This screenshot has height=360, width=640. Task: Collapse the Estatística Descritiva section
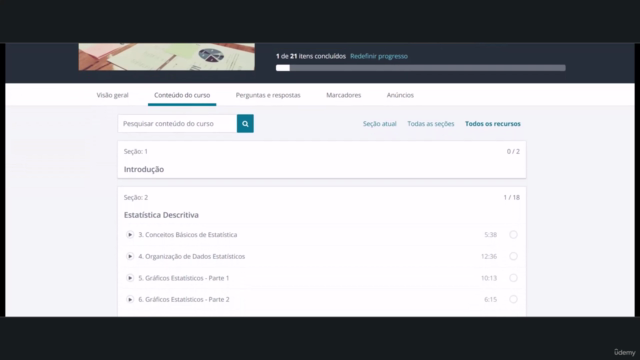pos(322,206)
